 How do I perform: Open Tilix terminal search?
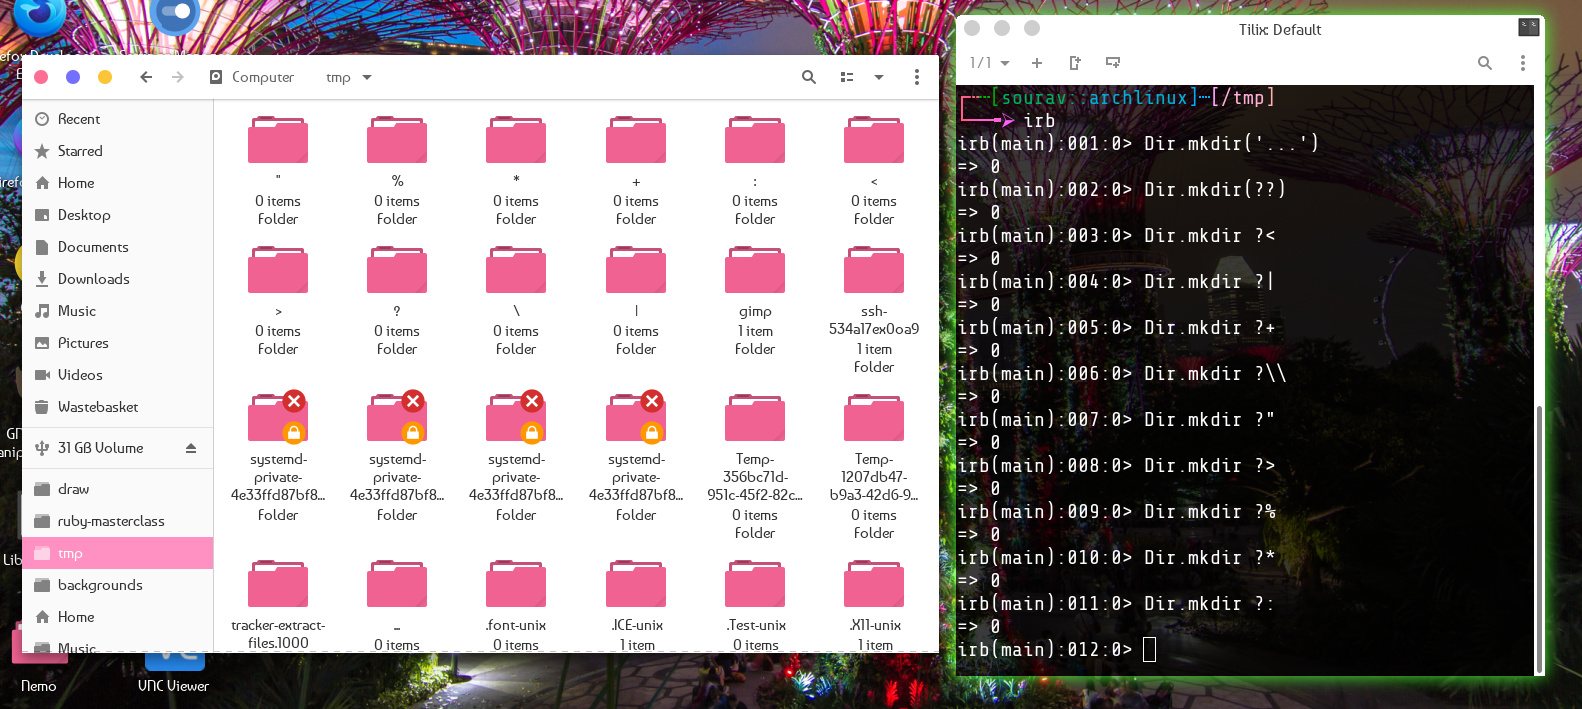tap(1485, 63)
